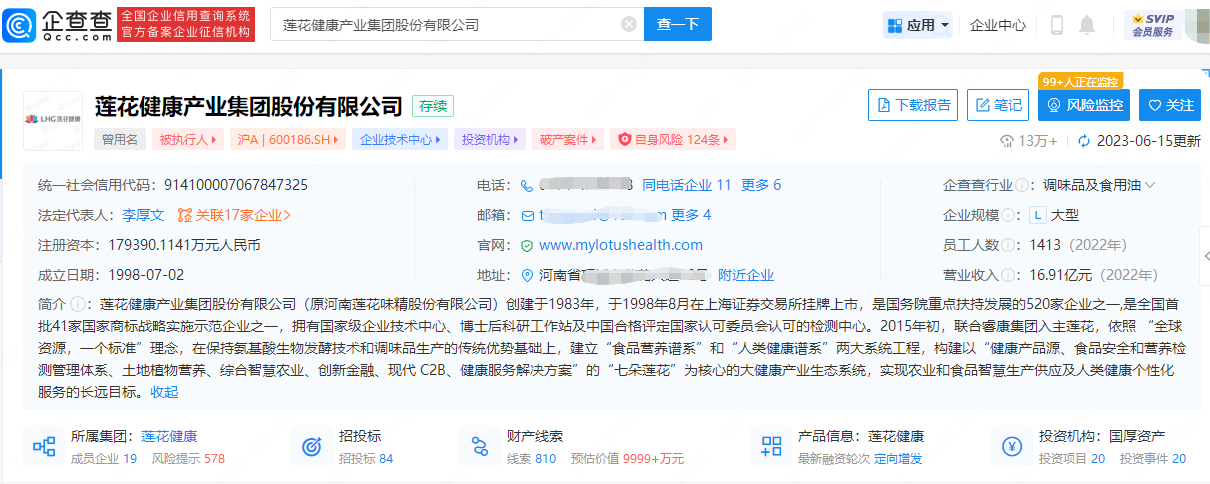
Task: Open 风险提示 578 count
Action: [188, 459]
